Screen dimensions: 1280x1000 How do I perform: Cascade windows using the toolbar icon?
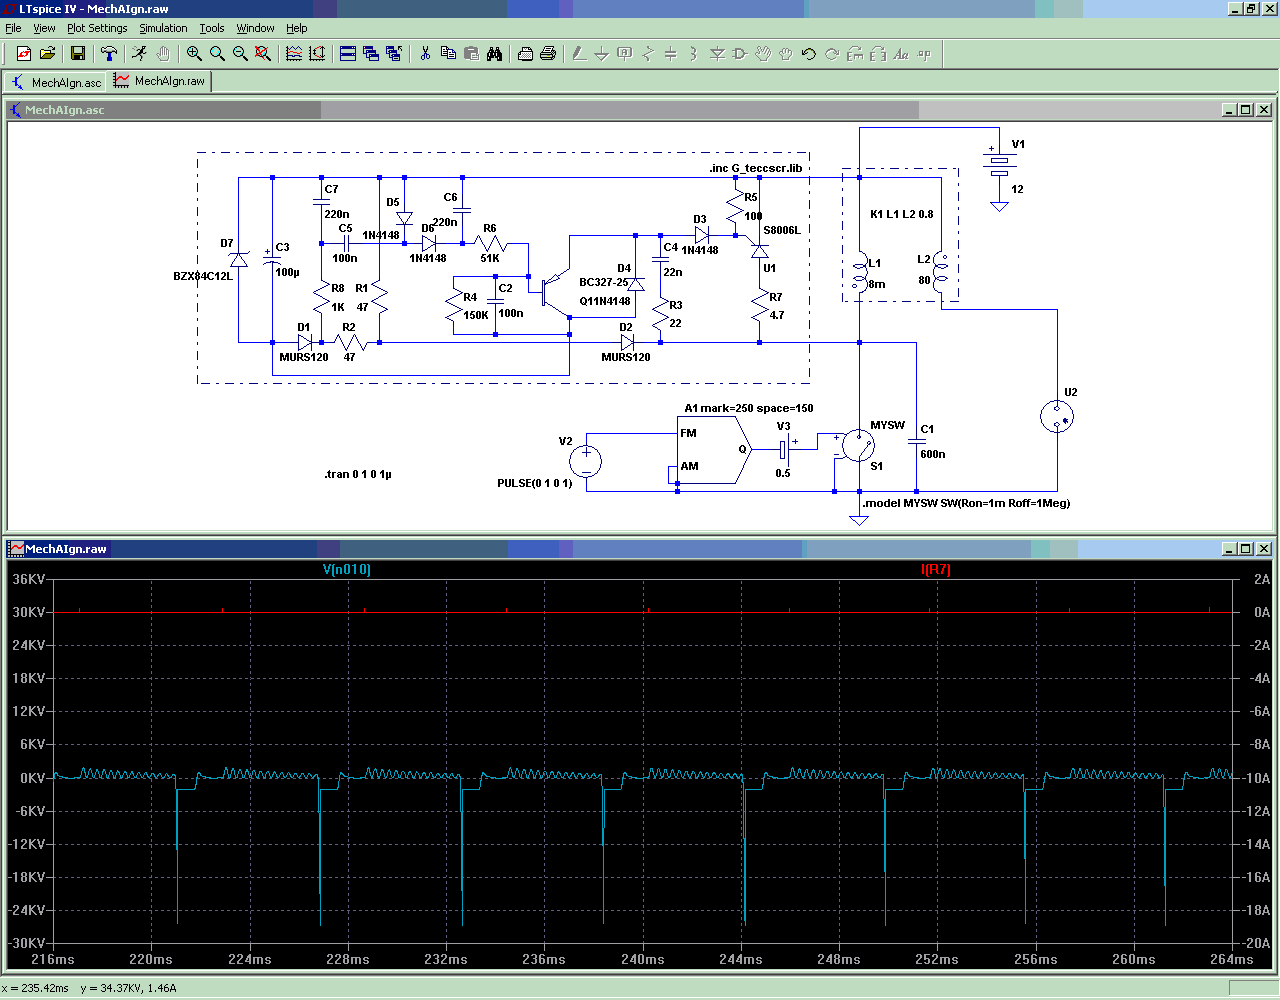click(371, 54)
